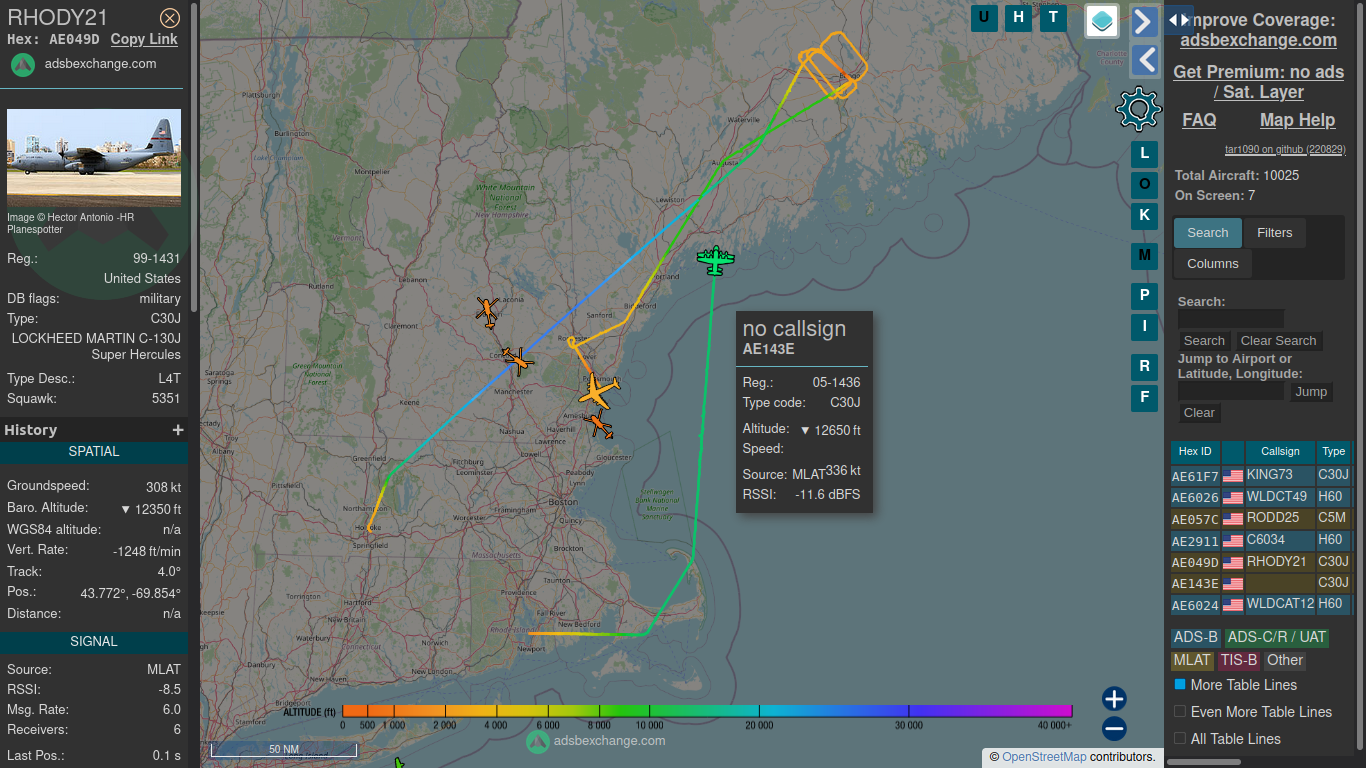
Task: Click the US flag in WLDCAT12 row
Action: pyautogui.click(x=1233, y=605)
